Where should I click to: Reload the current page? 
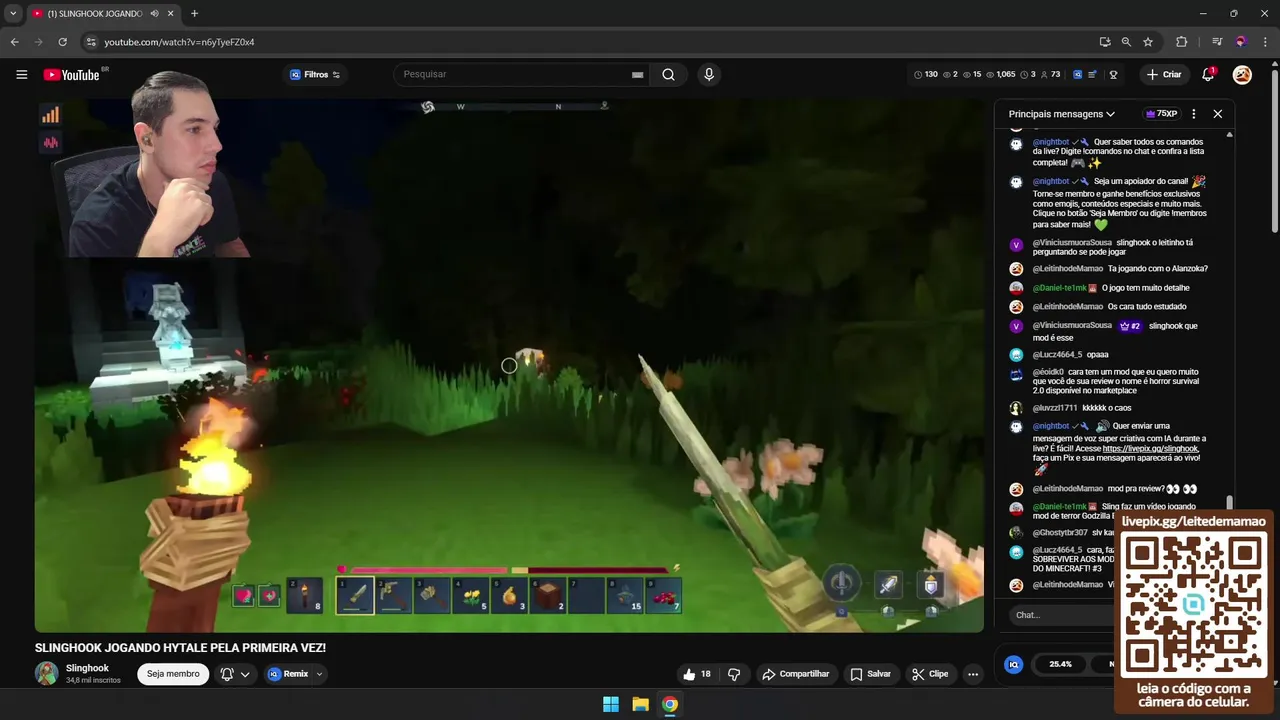click(x=62, y=42)
